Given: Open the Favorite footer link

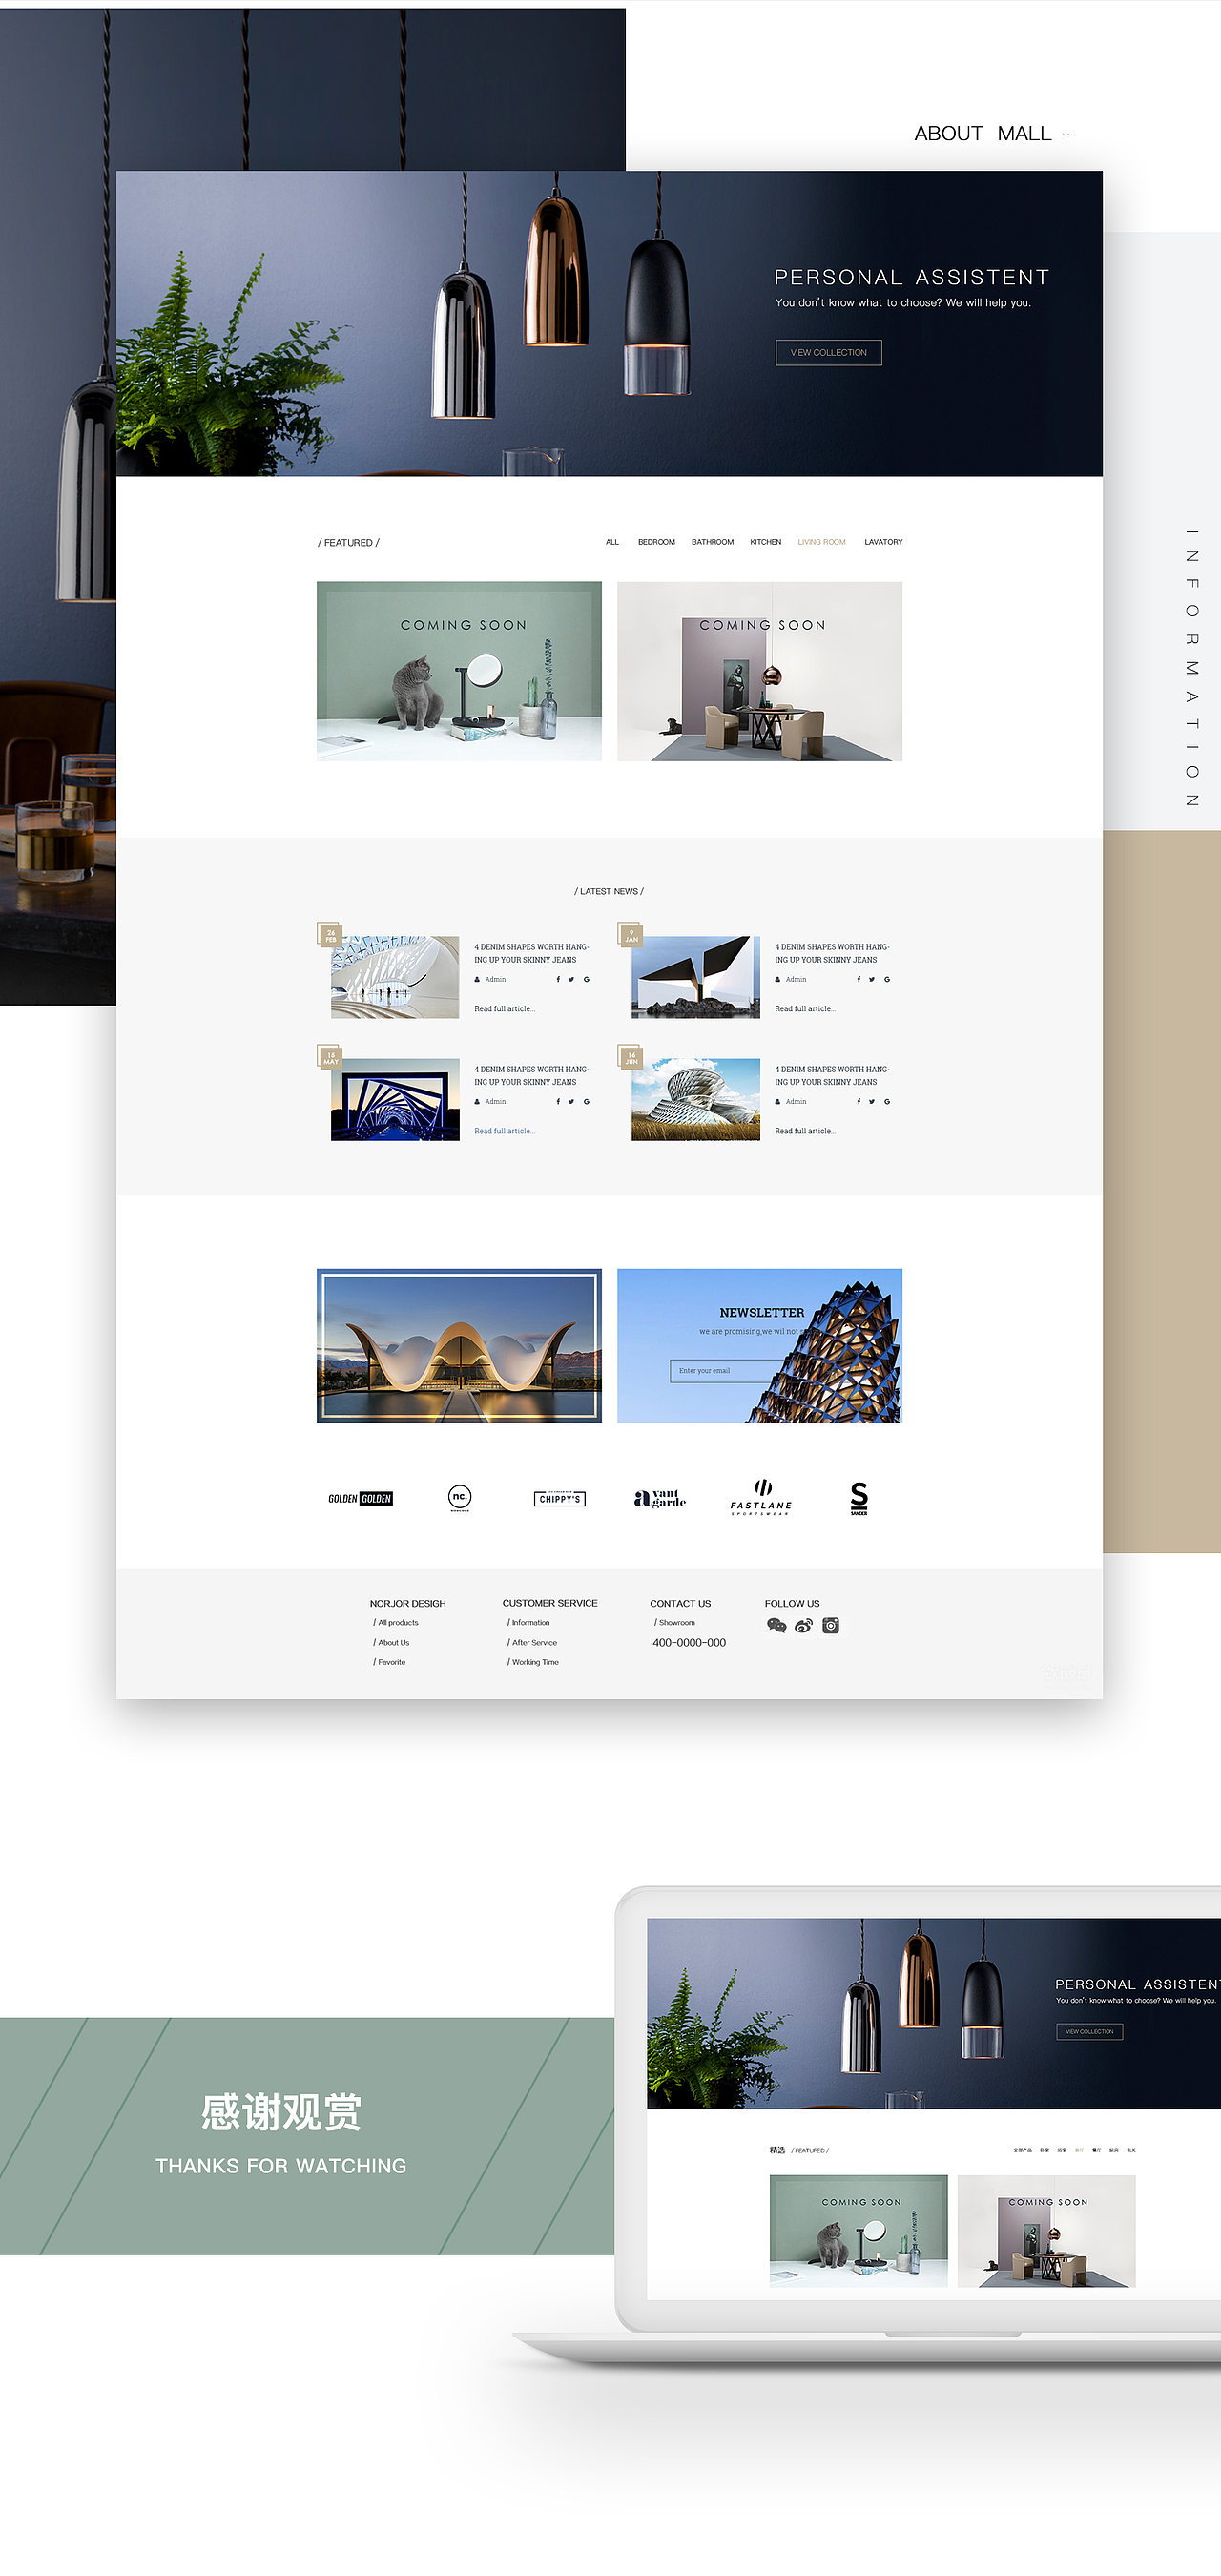Looking at the screenshot, I should pos(389,1662).
